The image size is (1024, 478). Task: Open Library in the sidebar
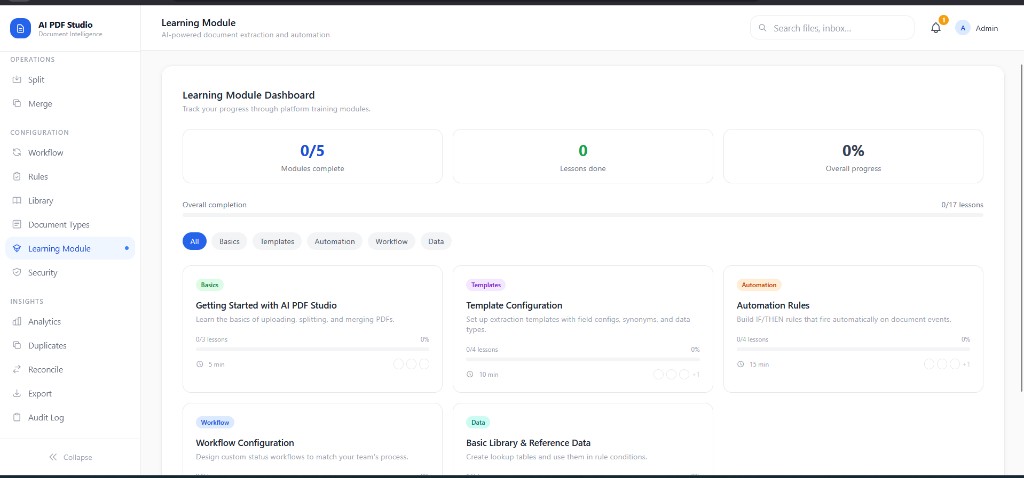pos(71,200)
